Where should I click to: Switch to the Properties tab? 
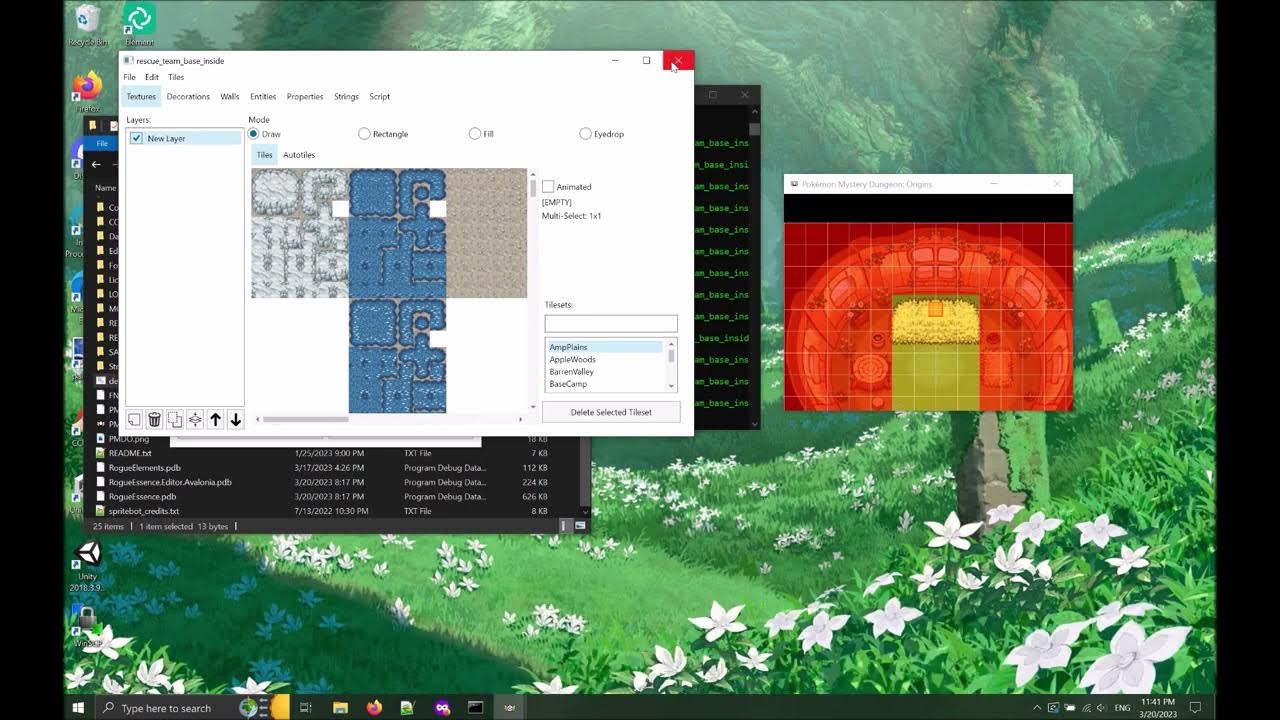click(x=305, y=97)
